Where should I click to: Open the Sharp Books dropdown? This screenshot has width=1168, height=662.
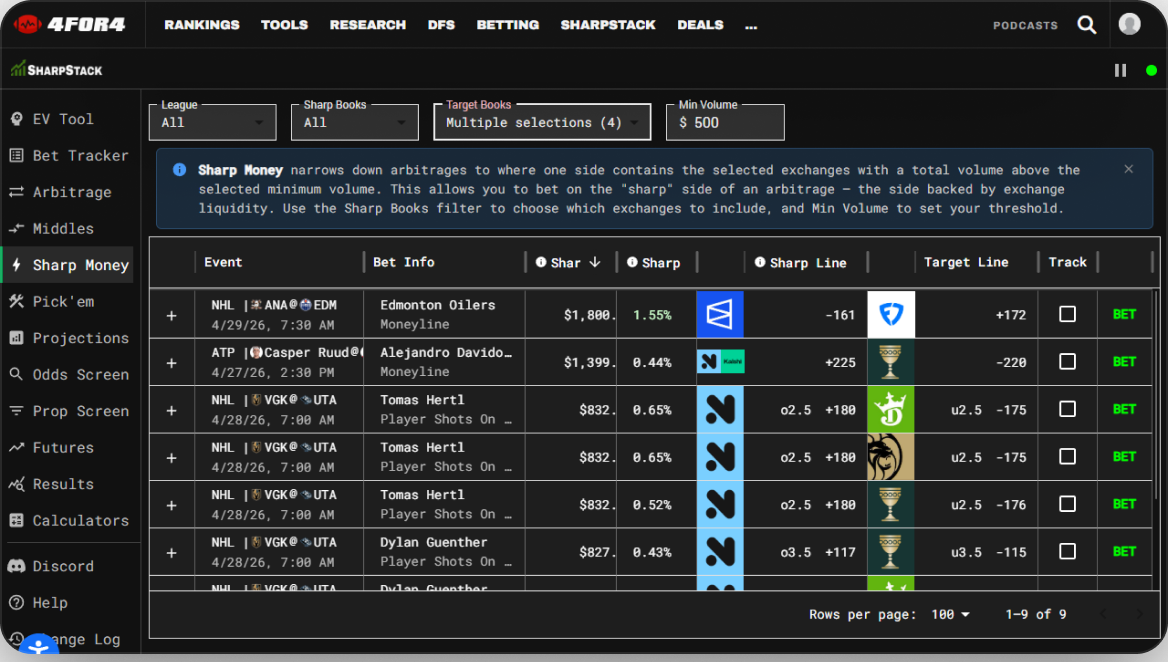(x=355, y=122)
